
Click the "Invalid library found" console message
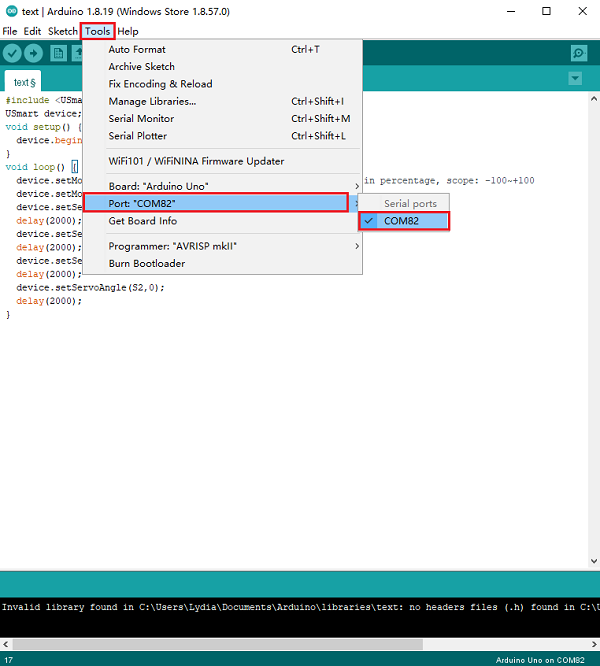click(x=300, y=607)
